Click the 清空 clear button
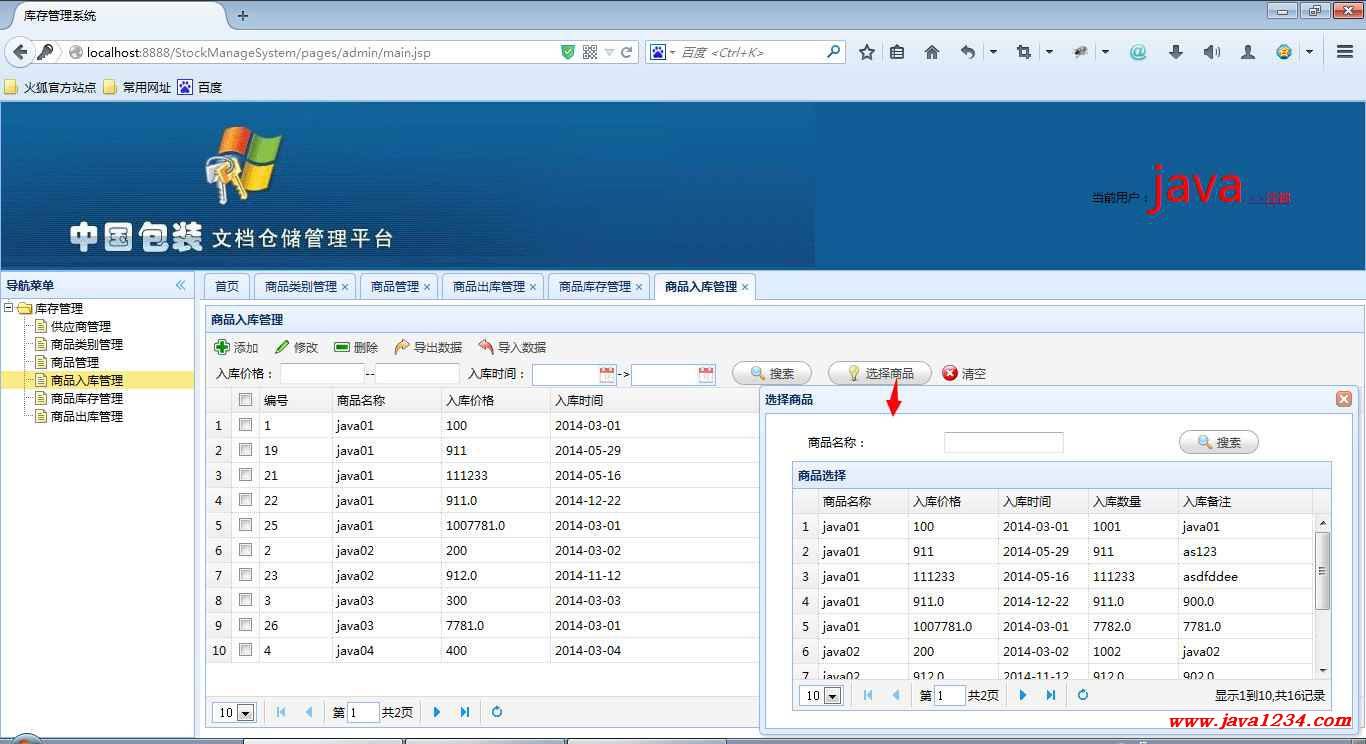Viewport: 1366px width, 744px height. tap(964, 373)
